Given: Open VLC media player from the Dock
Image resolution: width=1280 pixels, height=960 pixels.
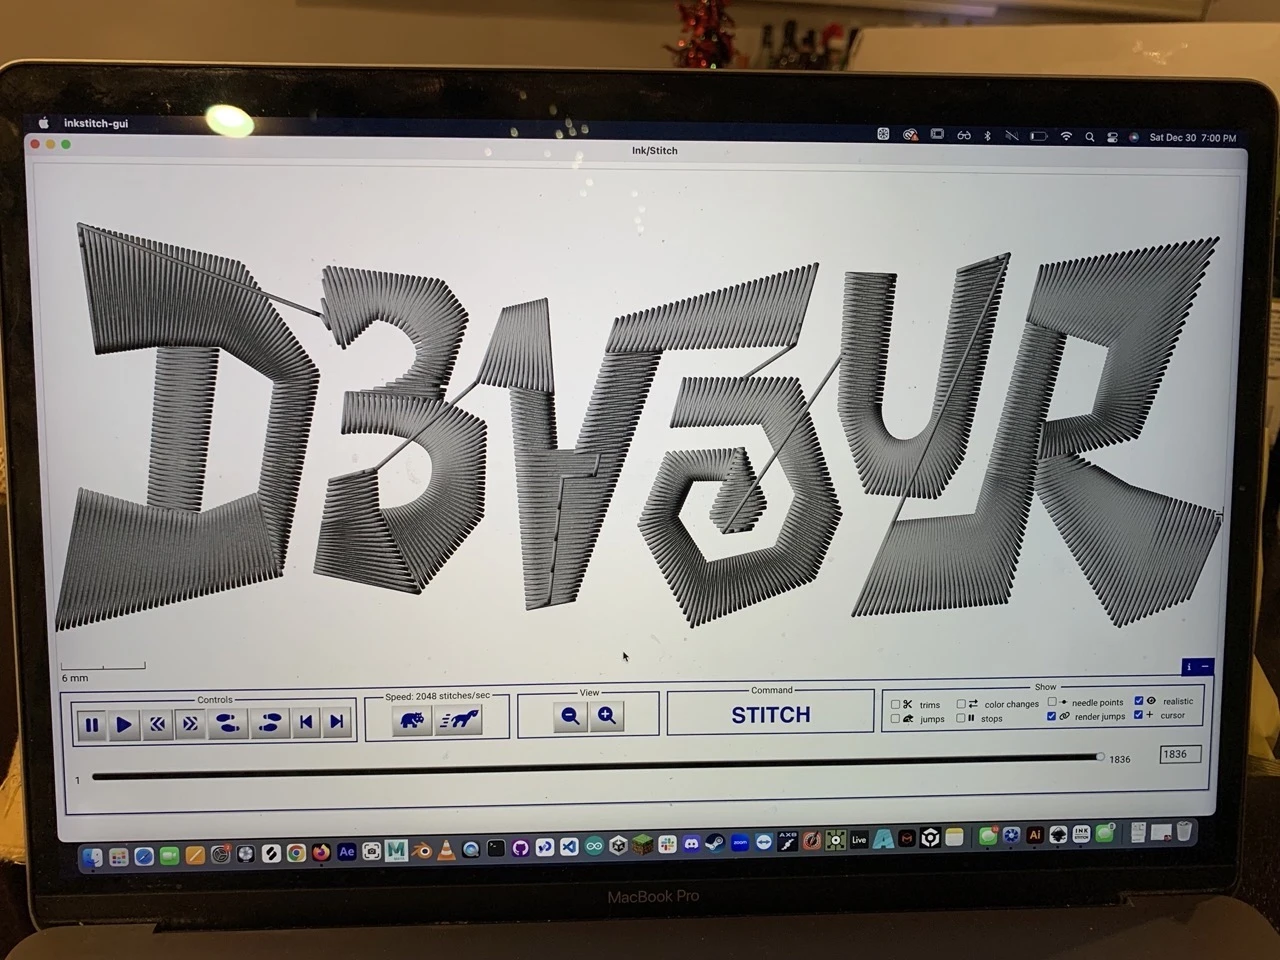Looking at the screenshot, I should point(446,850).
